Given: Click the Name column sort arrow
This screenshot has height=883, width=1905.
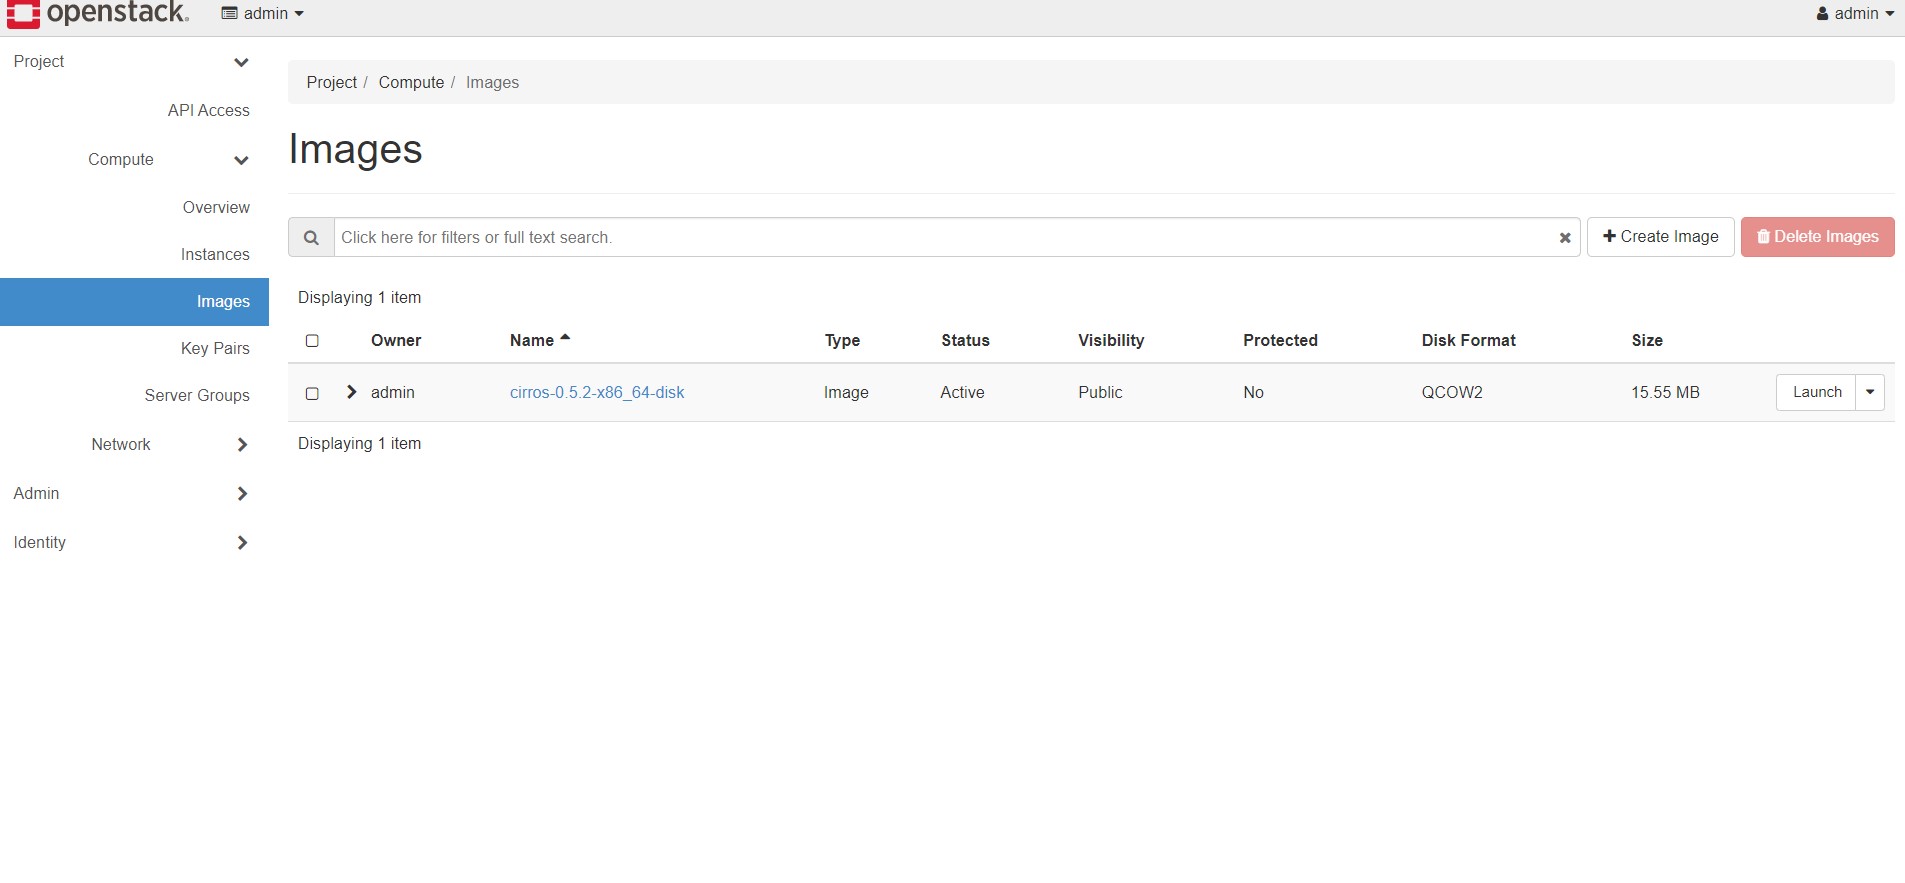Looking at the screenshot, I should click(x=565, y=339).
